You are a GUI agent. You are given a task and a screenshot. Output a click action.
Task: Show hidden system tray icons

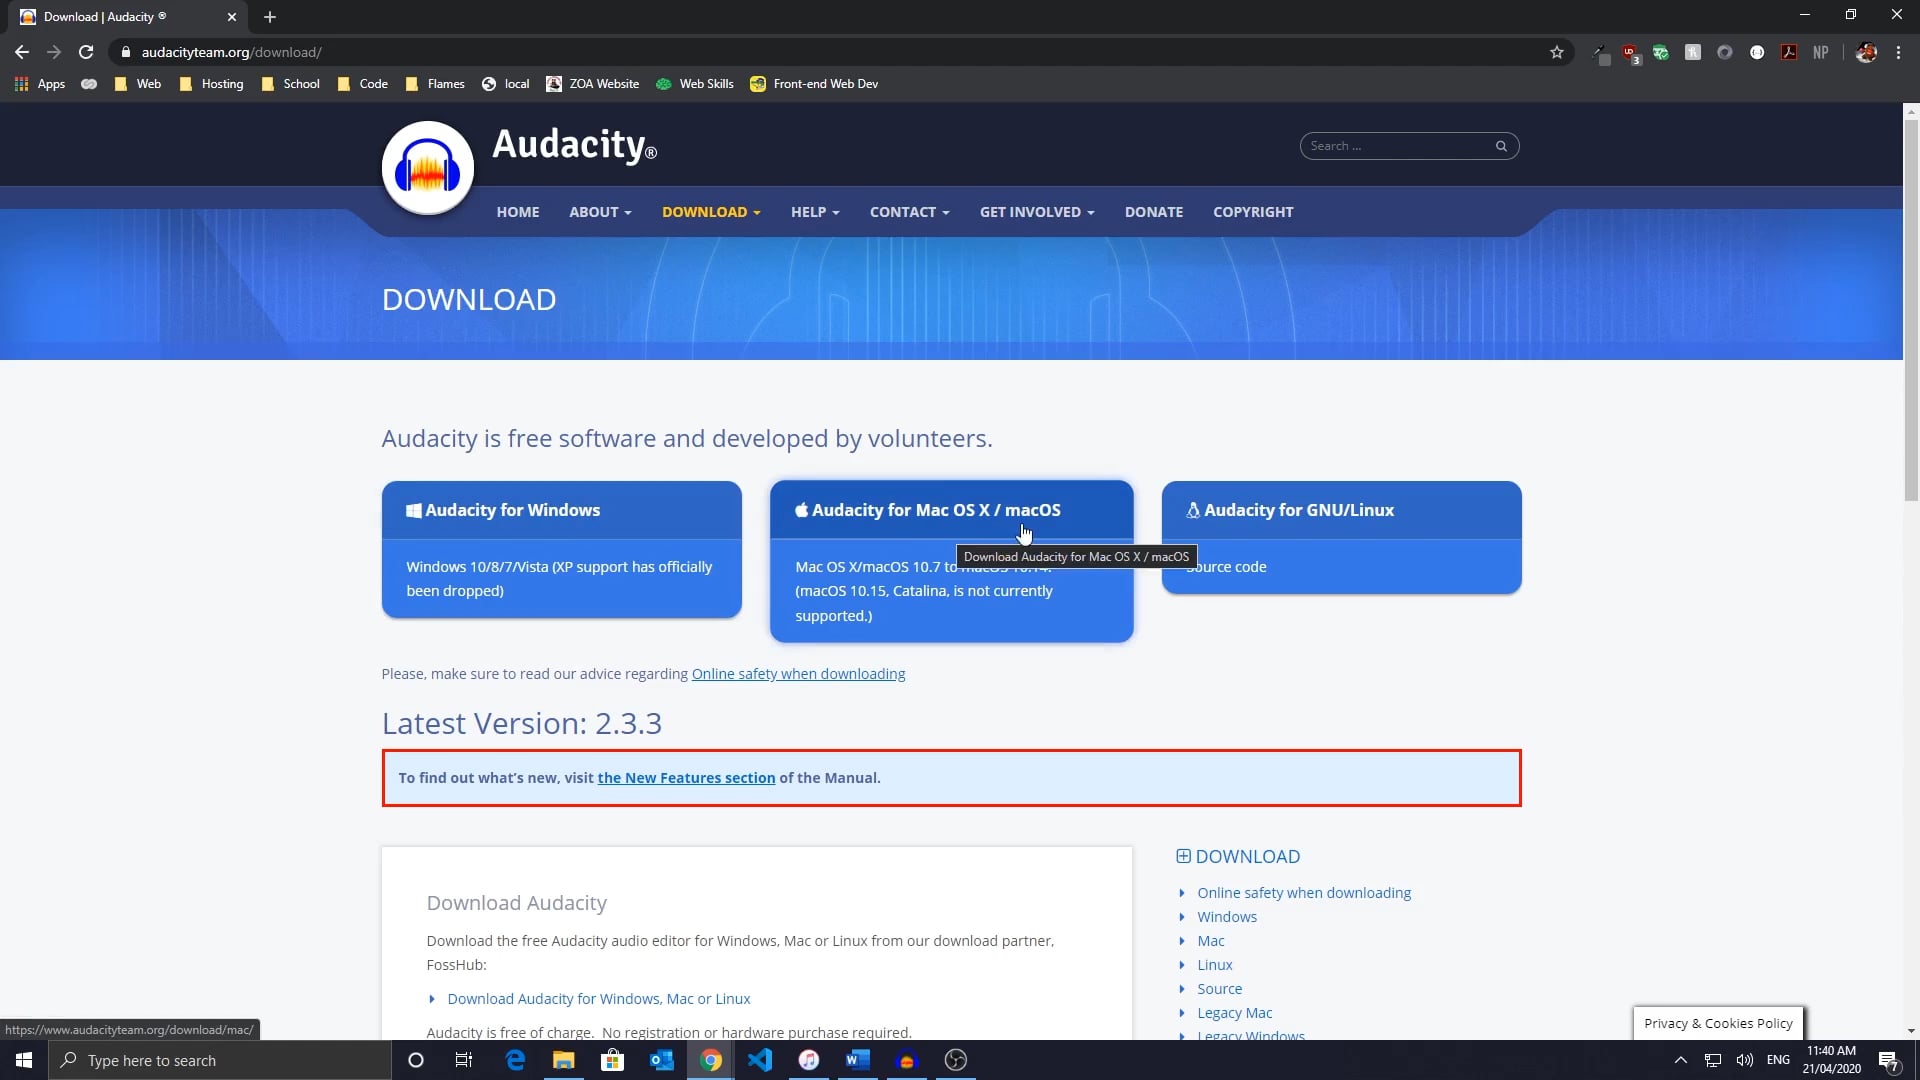[x=1681, y=1060]
